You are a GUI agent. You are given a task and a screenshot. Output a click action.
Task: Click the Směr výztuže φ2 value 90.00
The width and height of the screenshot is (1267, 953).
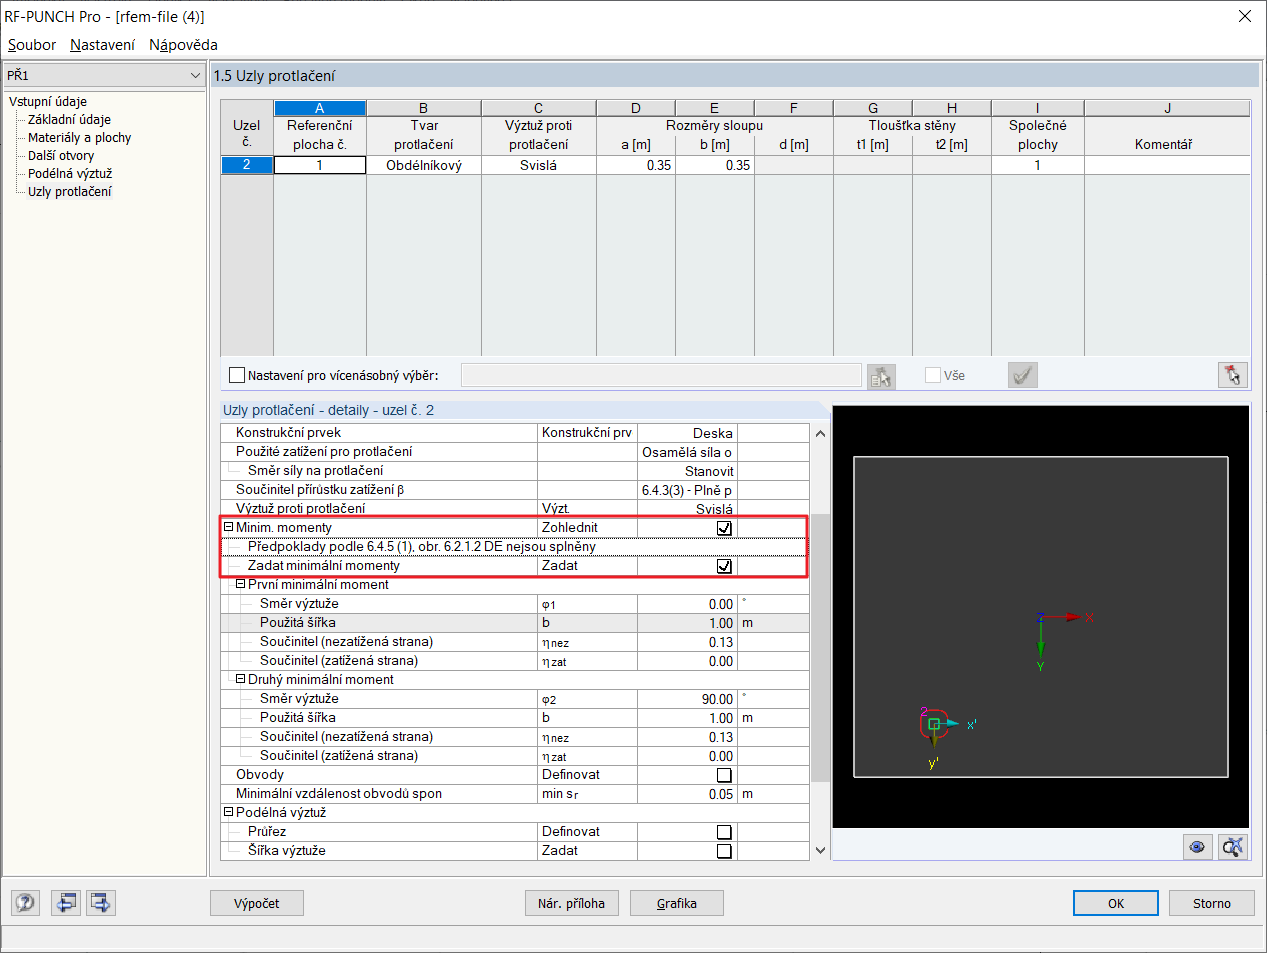pos(687,699)
